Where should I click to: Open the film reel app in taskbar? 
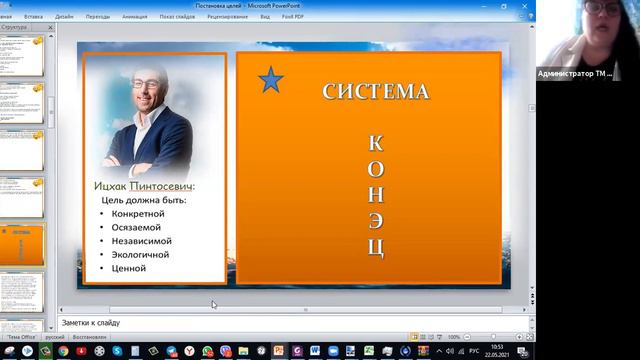pyautogui.click(x=99, y=351)
